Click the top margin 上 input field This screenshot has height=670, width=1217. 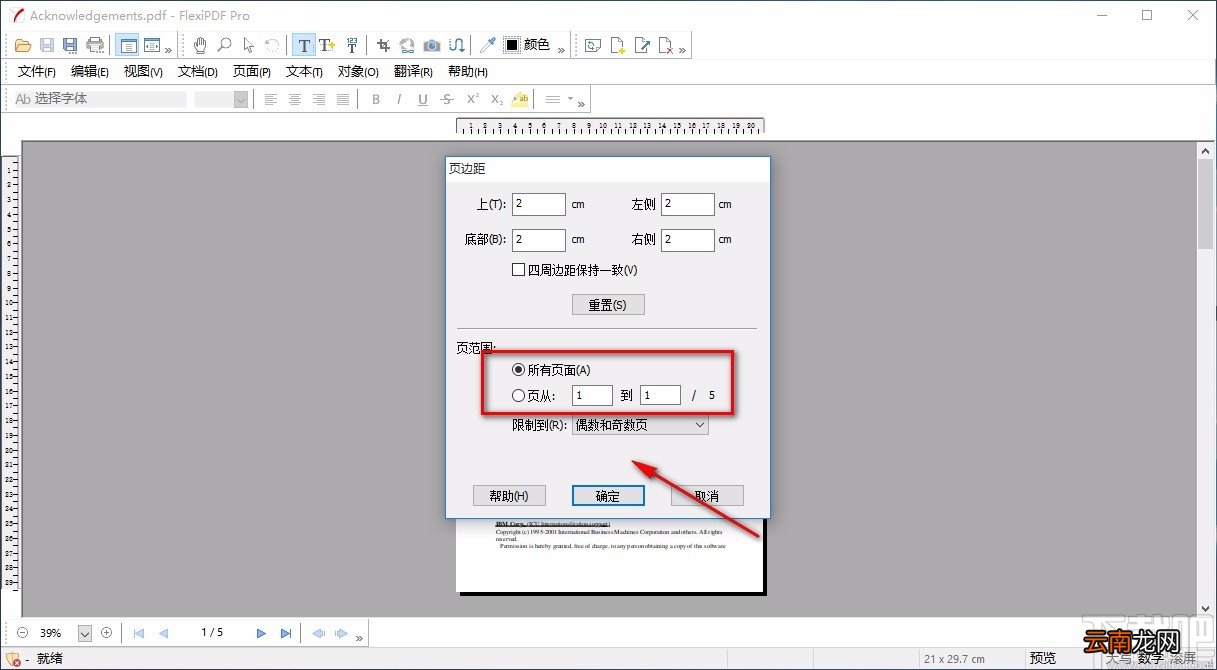click(539, 204)
